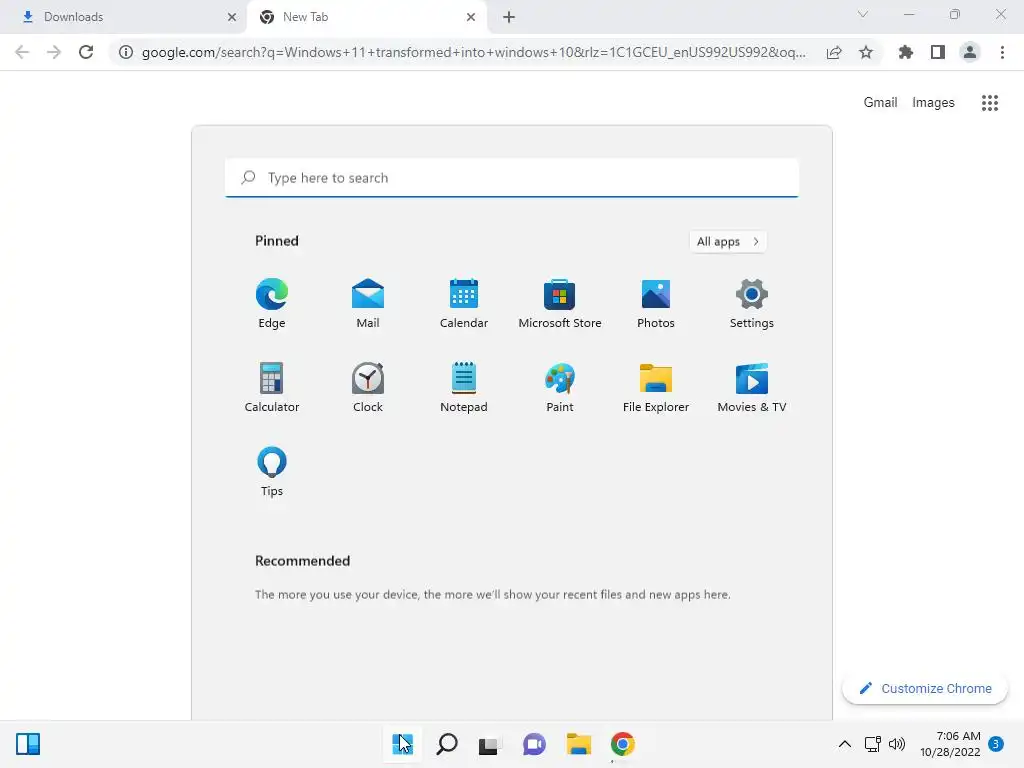Image resolution: width=1024 pixels, height=768 pixels.
Task: Launch Notepad from pinned apps
Action: pos(464,388)
